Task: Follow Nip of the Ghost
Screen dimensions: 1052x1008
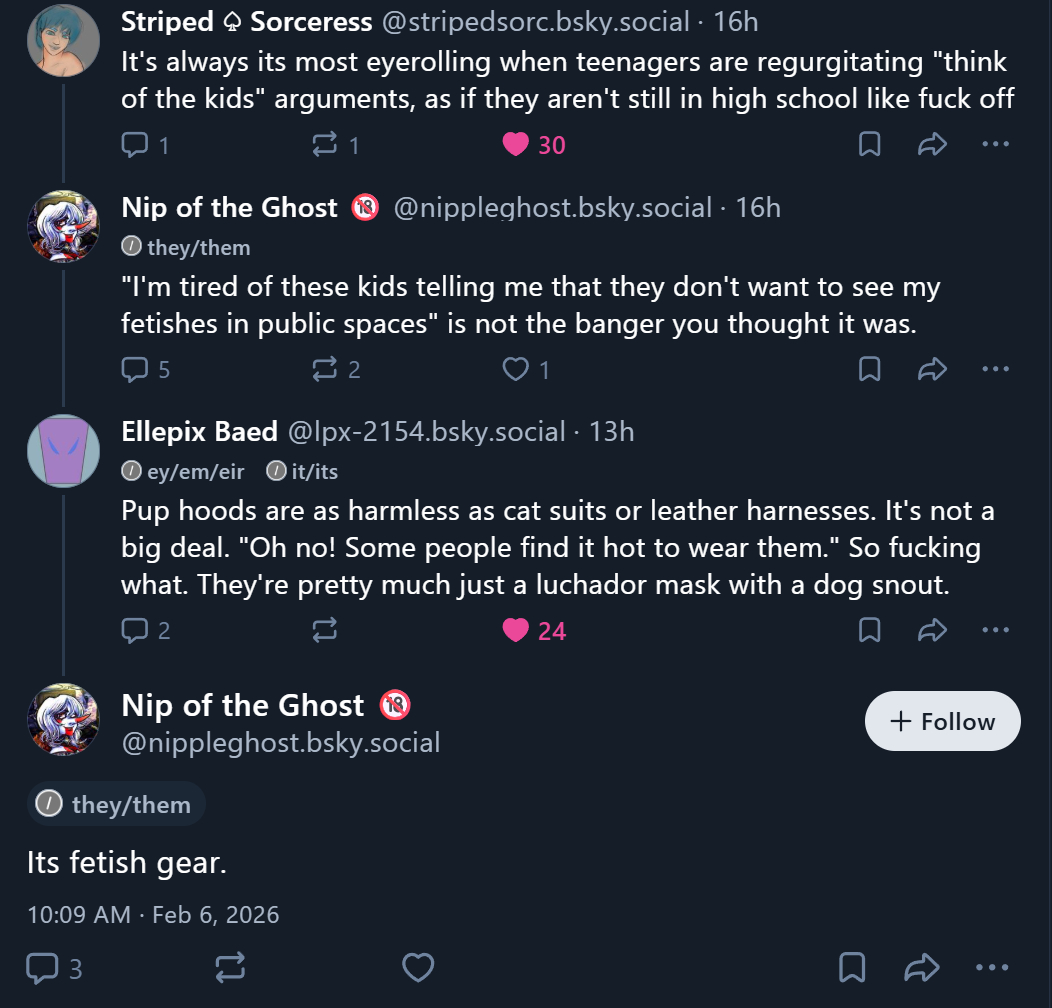Action: 942,721
